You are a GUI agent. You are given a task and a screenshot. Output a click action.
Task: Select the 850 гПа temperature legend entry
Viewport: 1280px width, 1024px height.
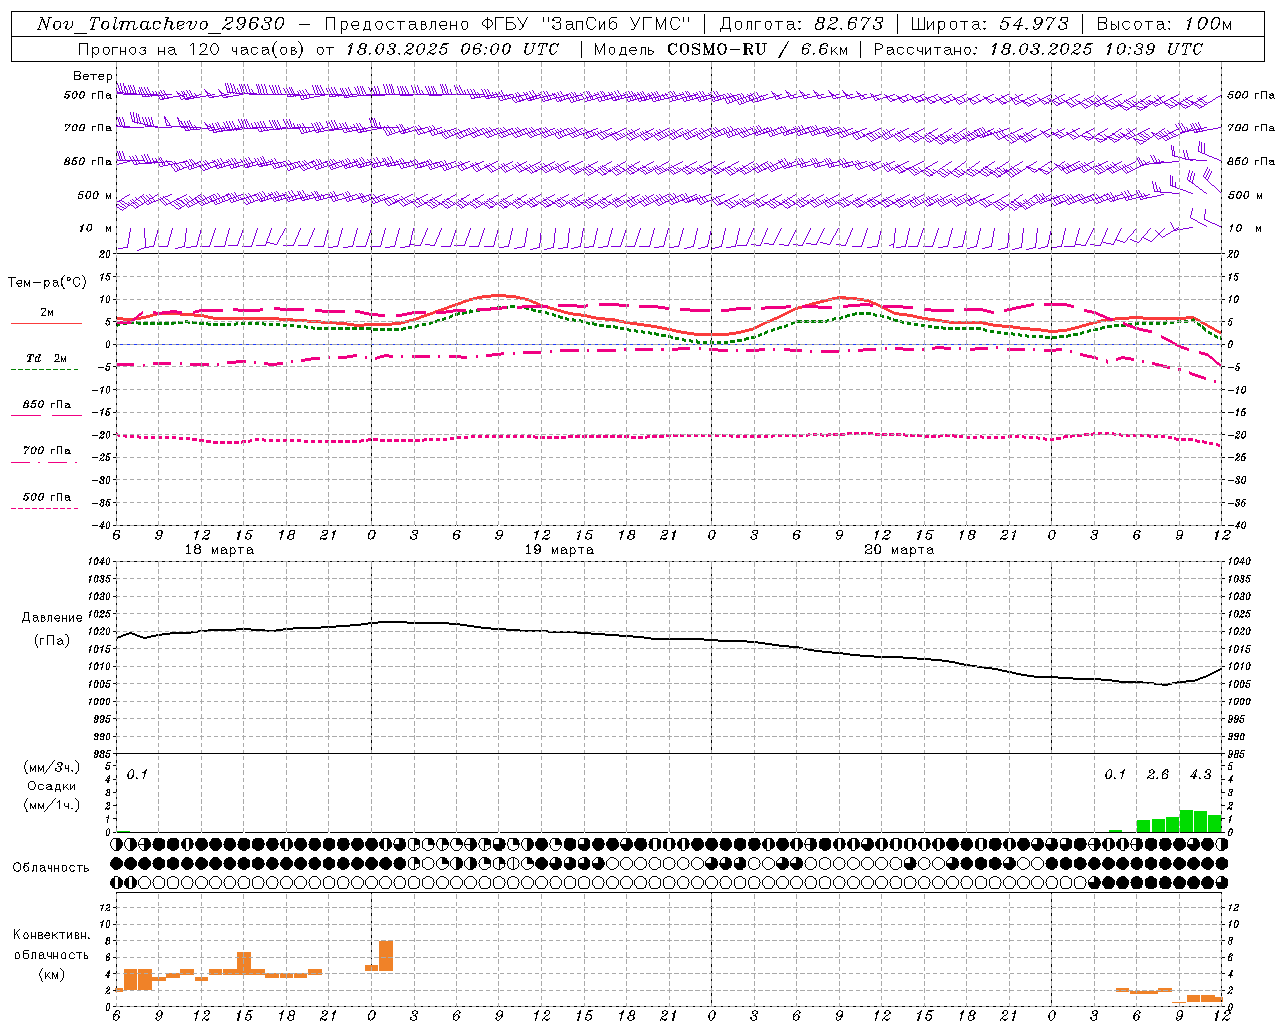[x=46, y=405]
